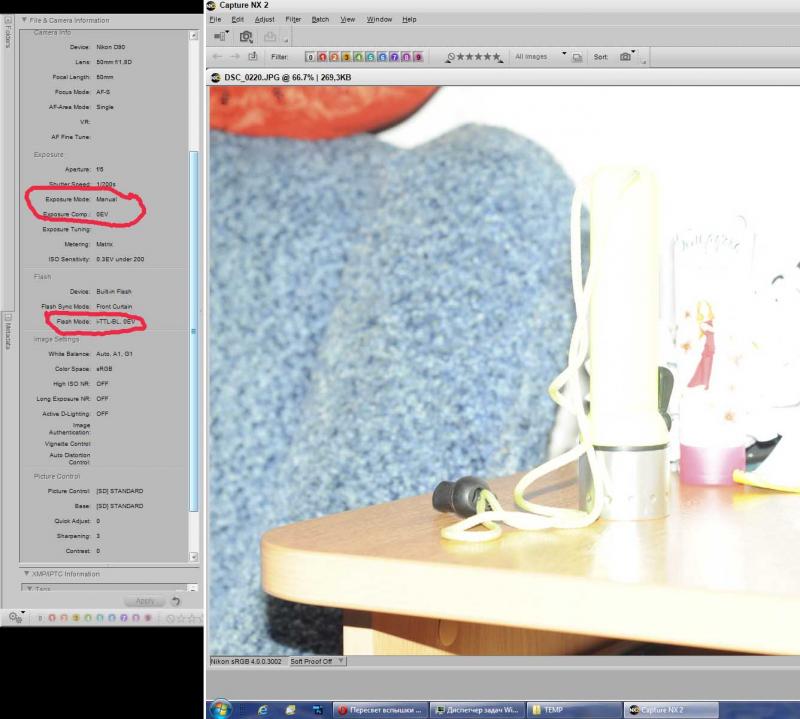The height and width of the screenshot is (719, 800).
Task: Filter by purple label 7
Action: click(394, 57)
